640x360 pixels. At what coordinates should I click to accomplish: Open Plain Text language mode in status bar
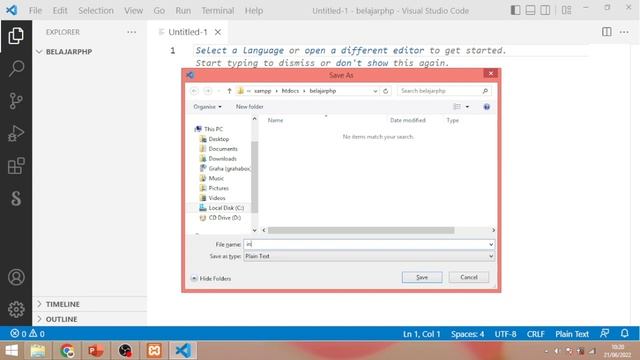point(572,334)
